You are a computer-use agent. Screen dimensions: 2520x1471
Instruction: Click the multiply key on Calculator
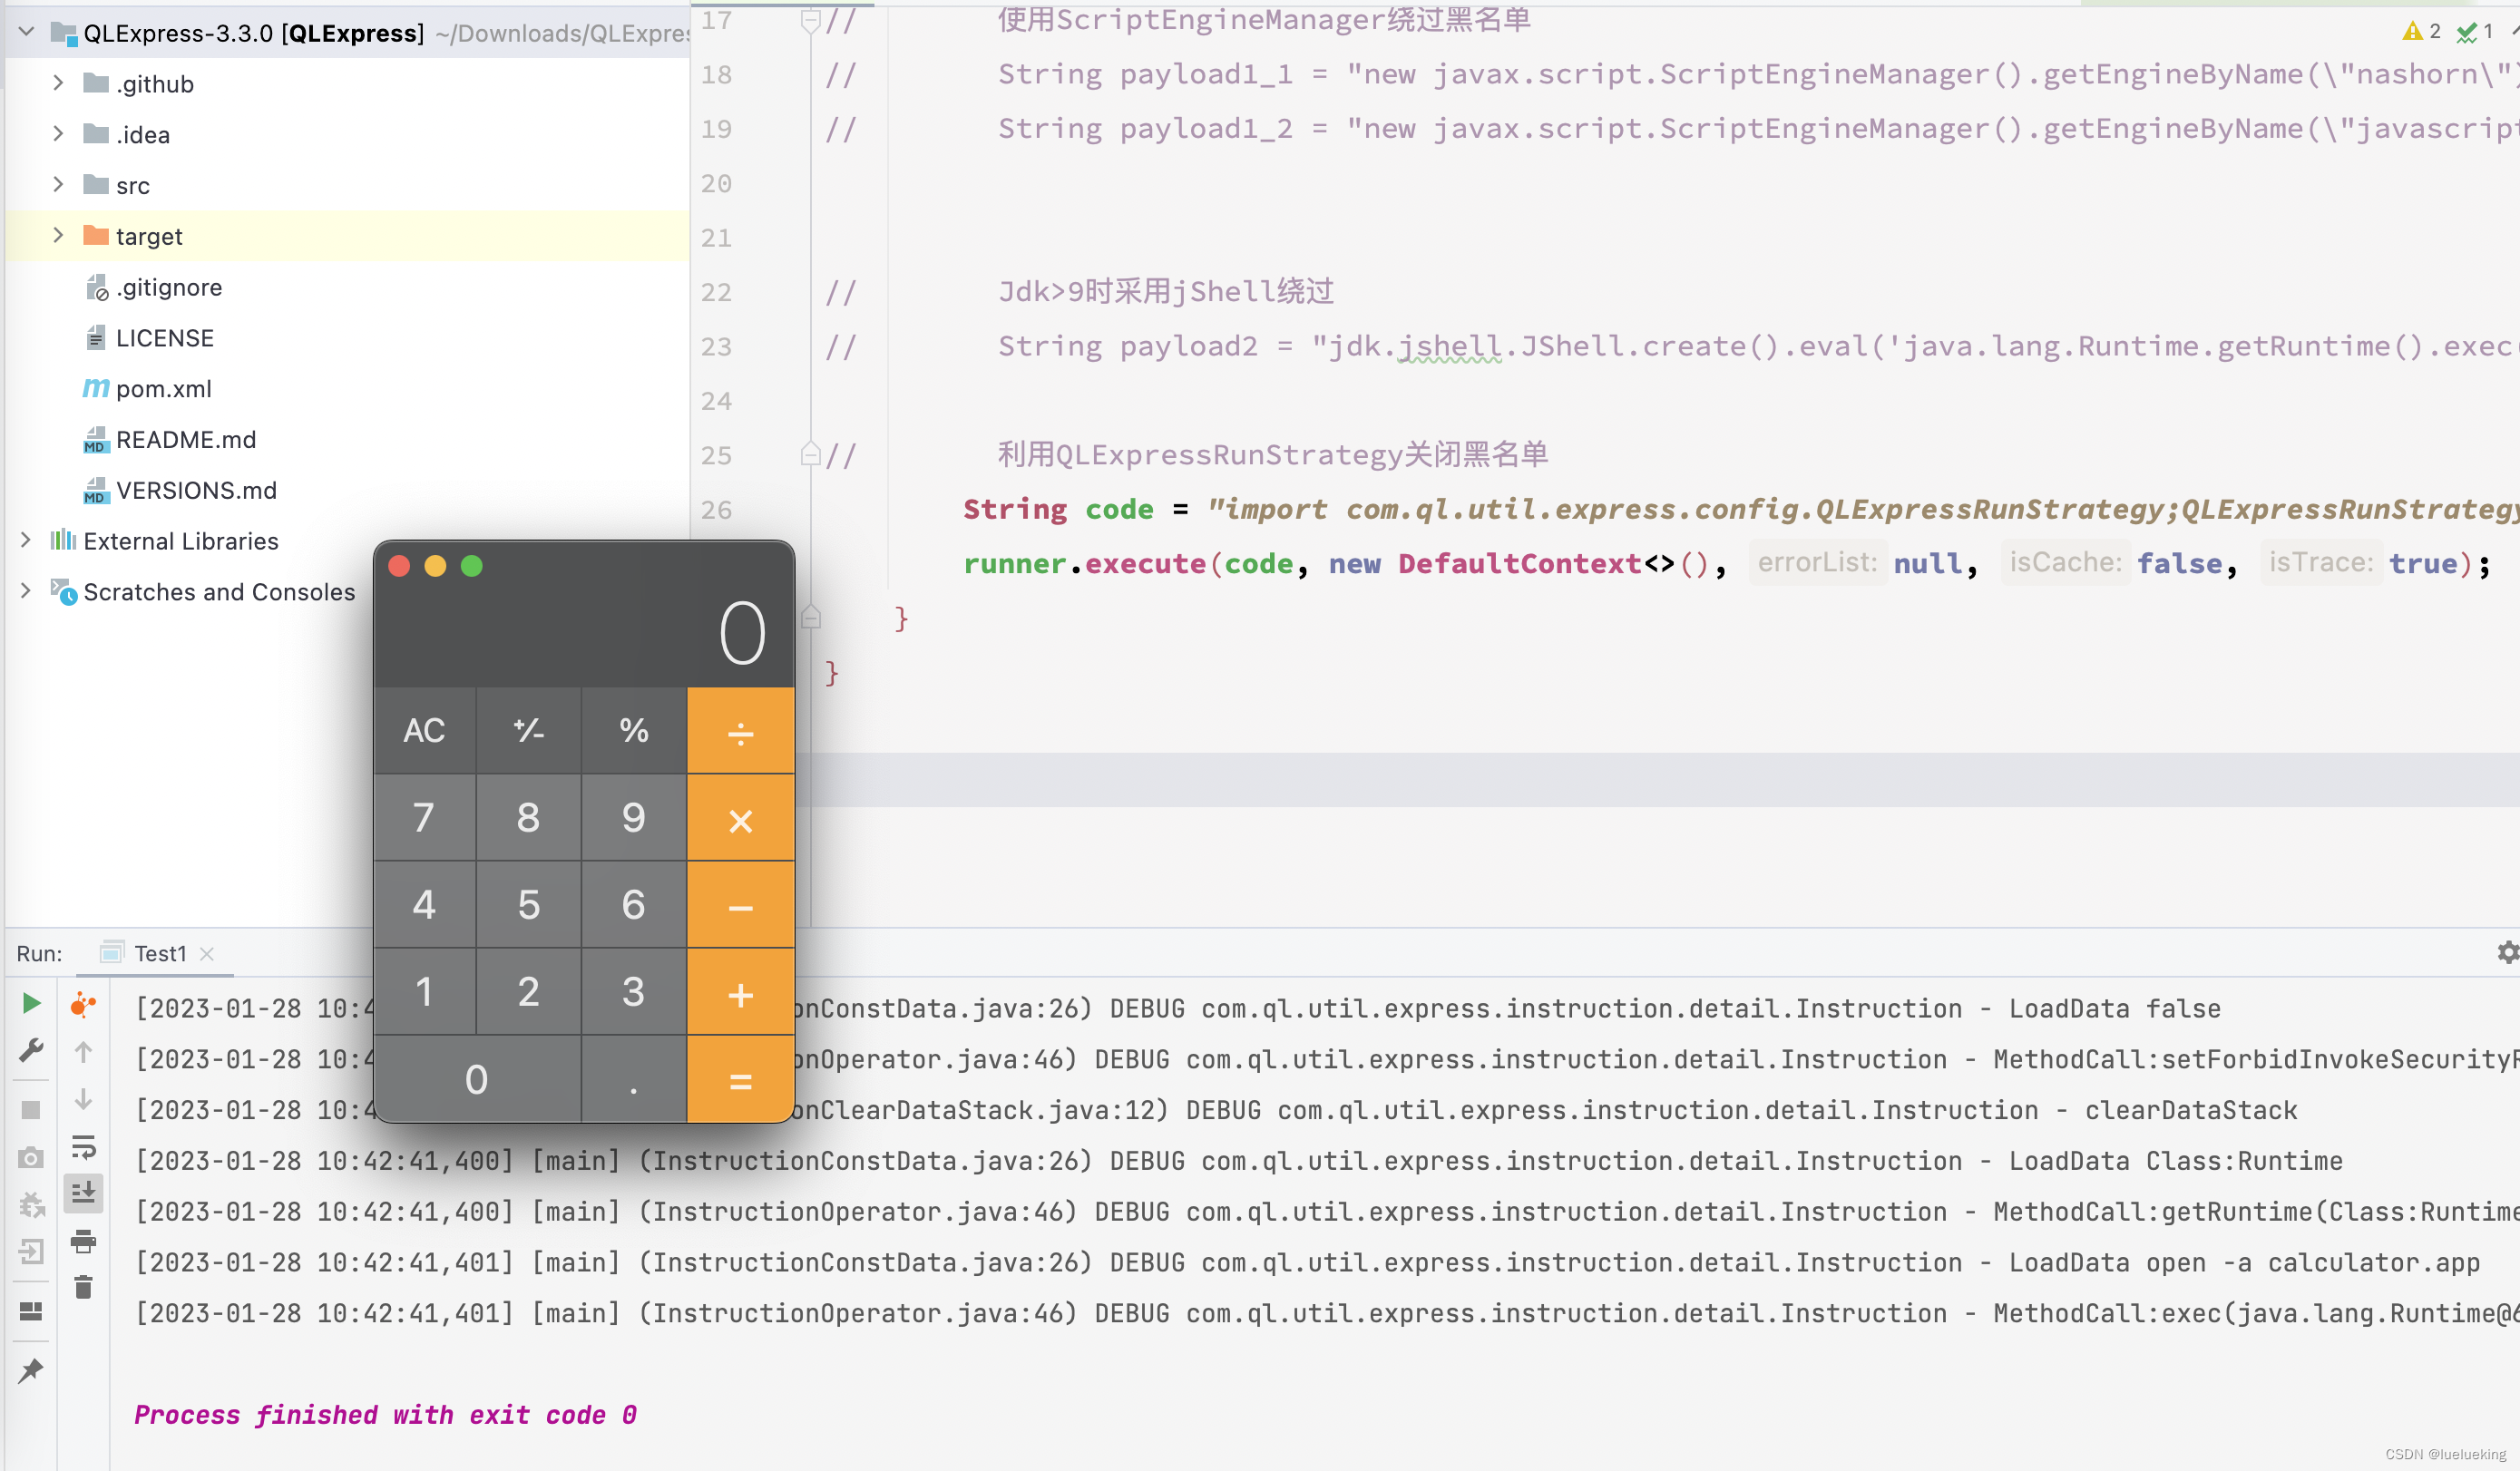741,818
